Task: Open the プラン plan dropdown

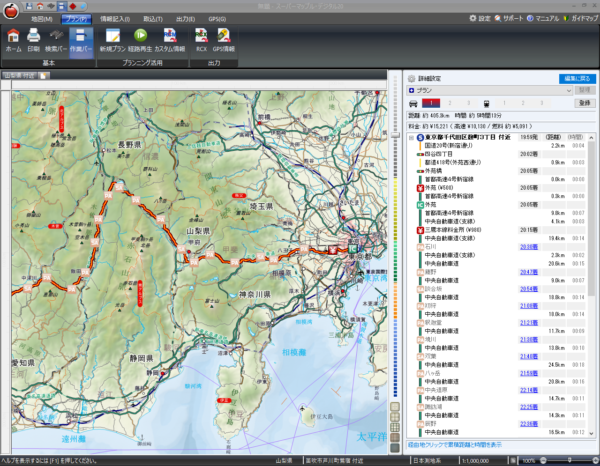Action: click(490, 90)
